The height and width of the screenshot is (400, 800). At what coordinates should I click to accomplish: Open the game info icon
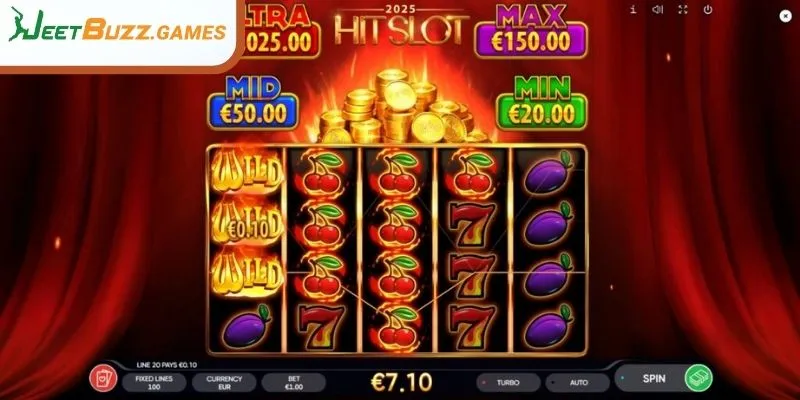pyautogui.click(x=633, y=9)
